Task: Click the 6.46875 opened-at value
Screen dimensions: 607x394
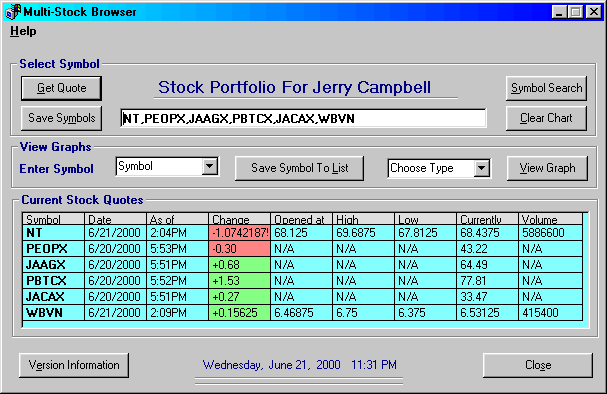Action: pyautogui.click(x=302, y=312)
